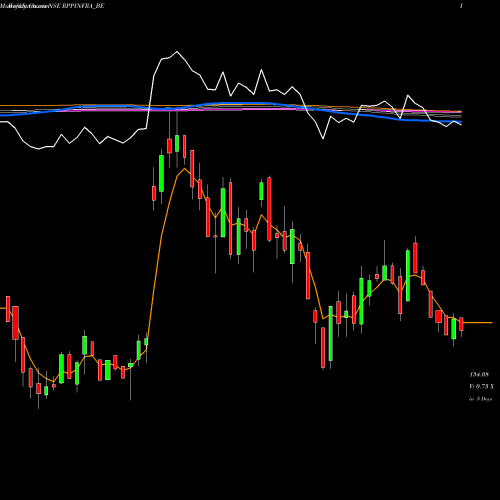Viewport: 500px width, 500px height.
Task: Click the NSE RPPINFRA_BE chart title
Action: [76, 6]
